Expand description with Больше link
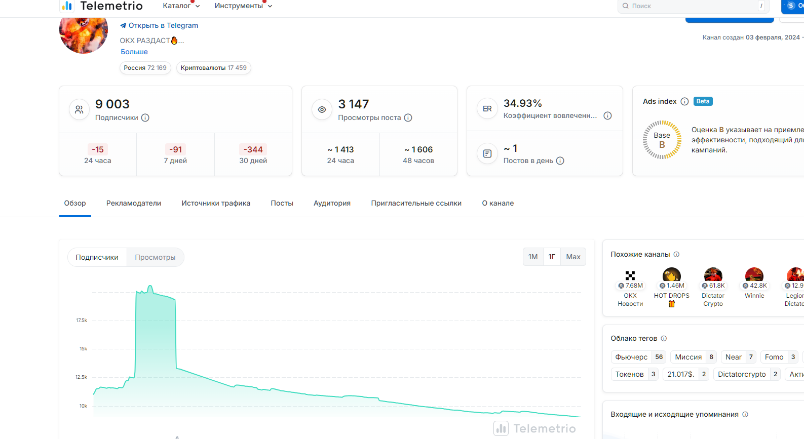This screenshot has height=439, width=804. coord(134,51)
